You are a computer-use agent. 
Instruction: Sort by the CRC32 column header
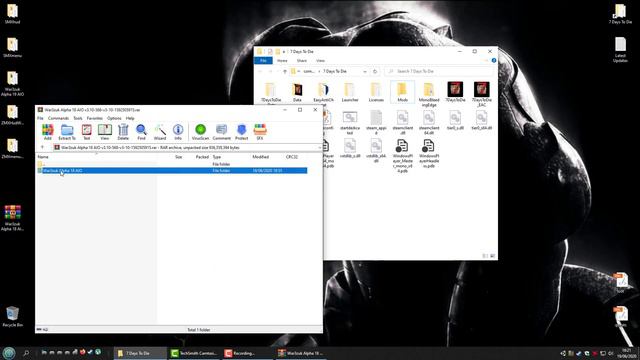click(x=292, y=157)
